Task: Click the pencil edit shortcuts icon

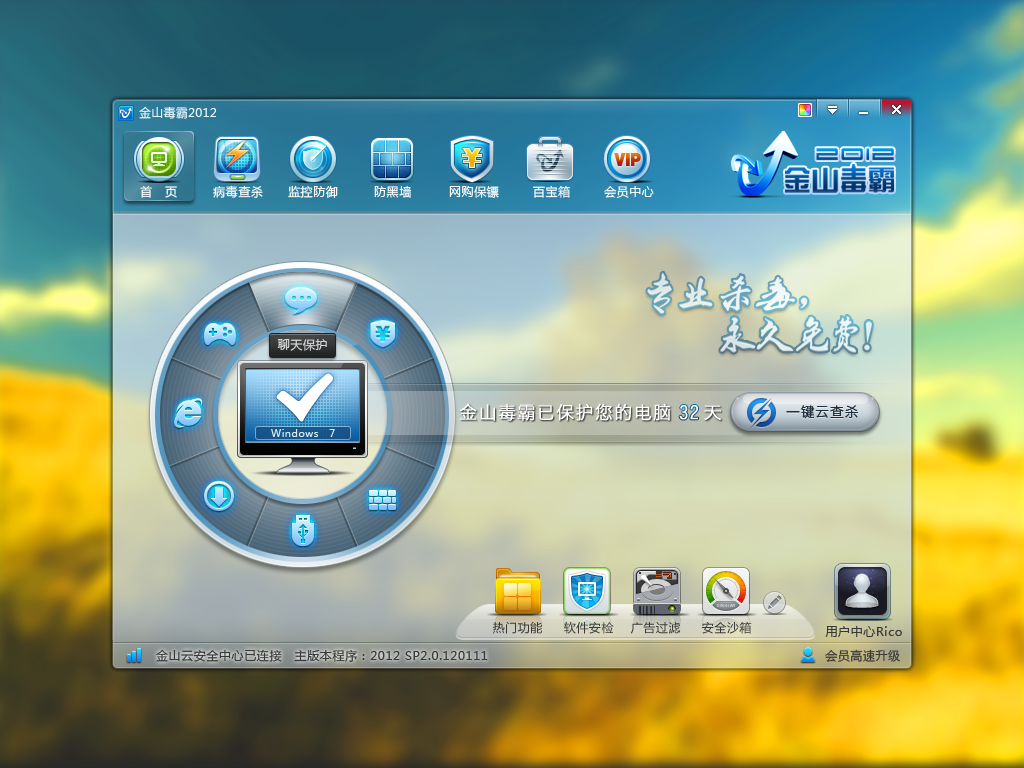Action: [775, 602]
